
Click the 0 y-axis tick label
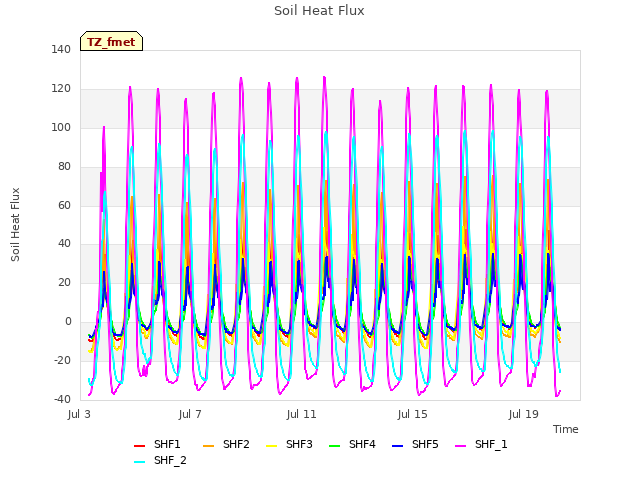68,322
